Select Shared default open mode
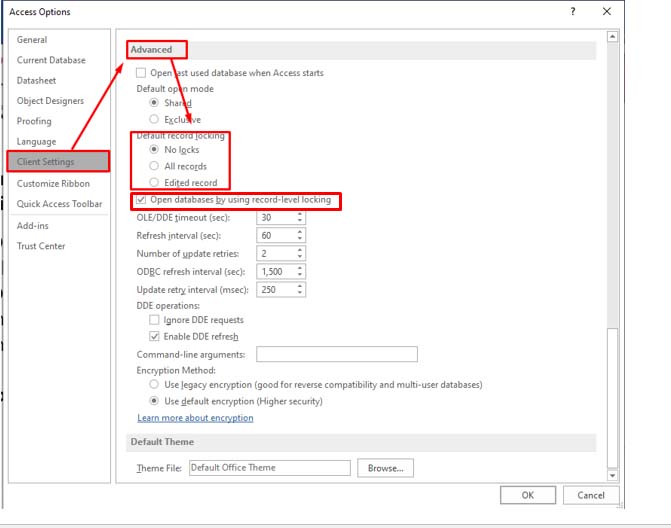This screenshot has height=528, width=671. [x=154, y=103]
